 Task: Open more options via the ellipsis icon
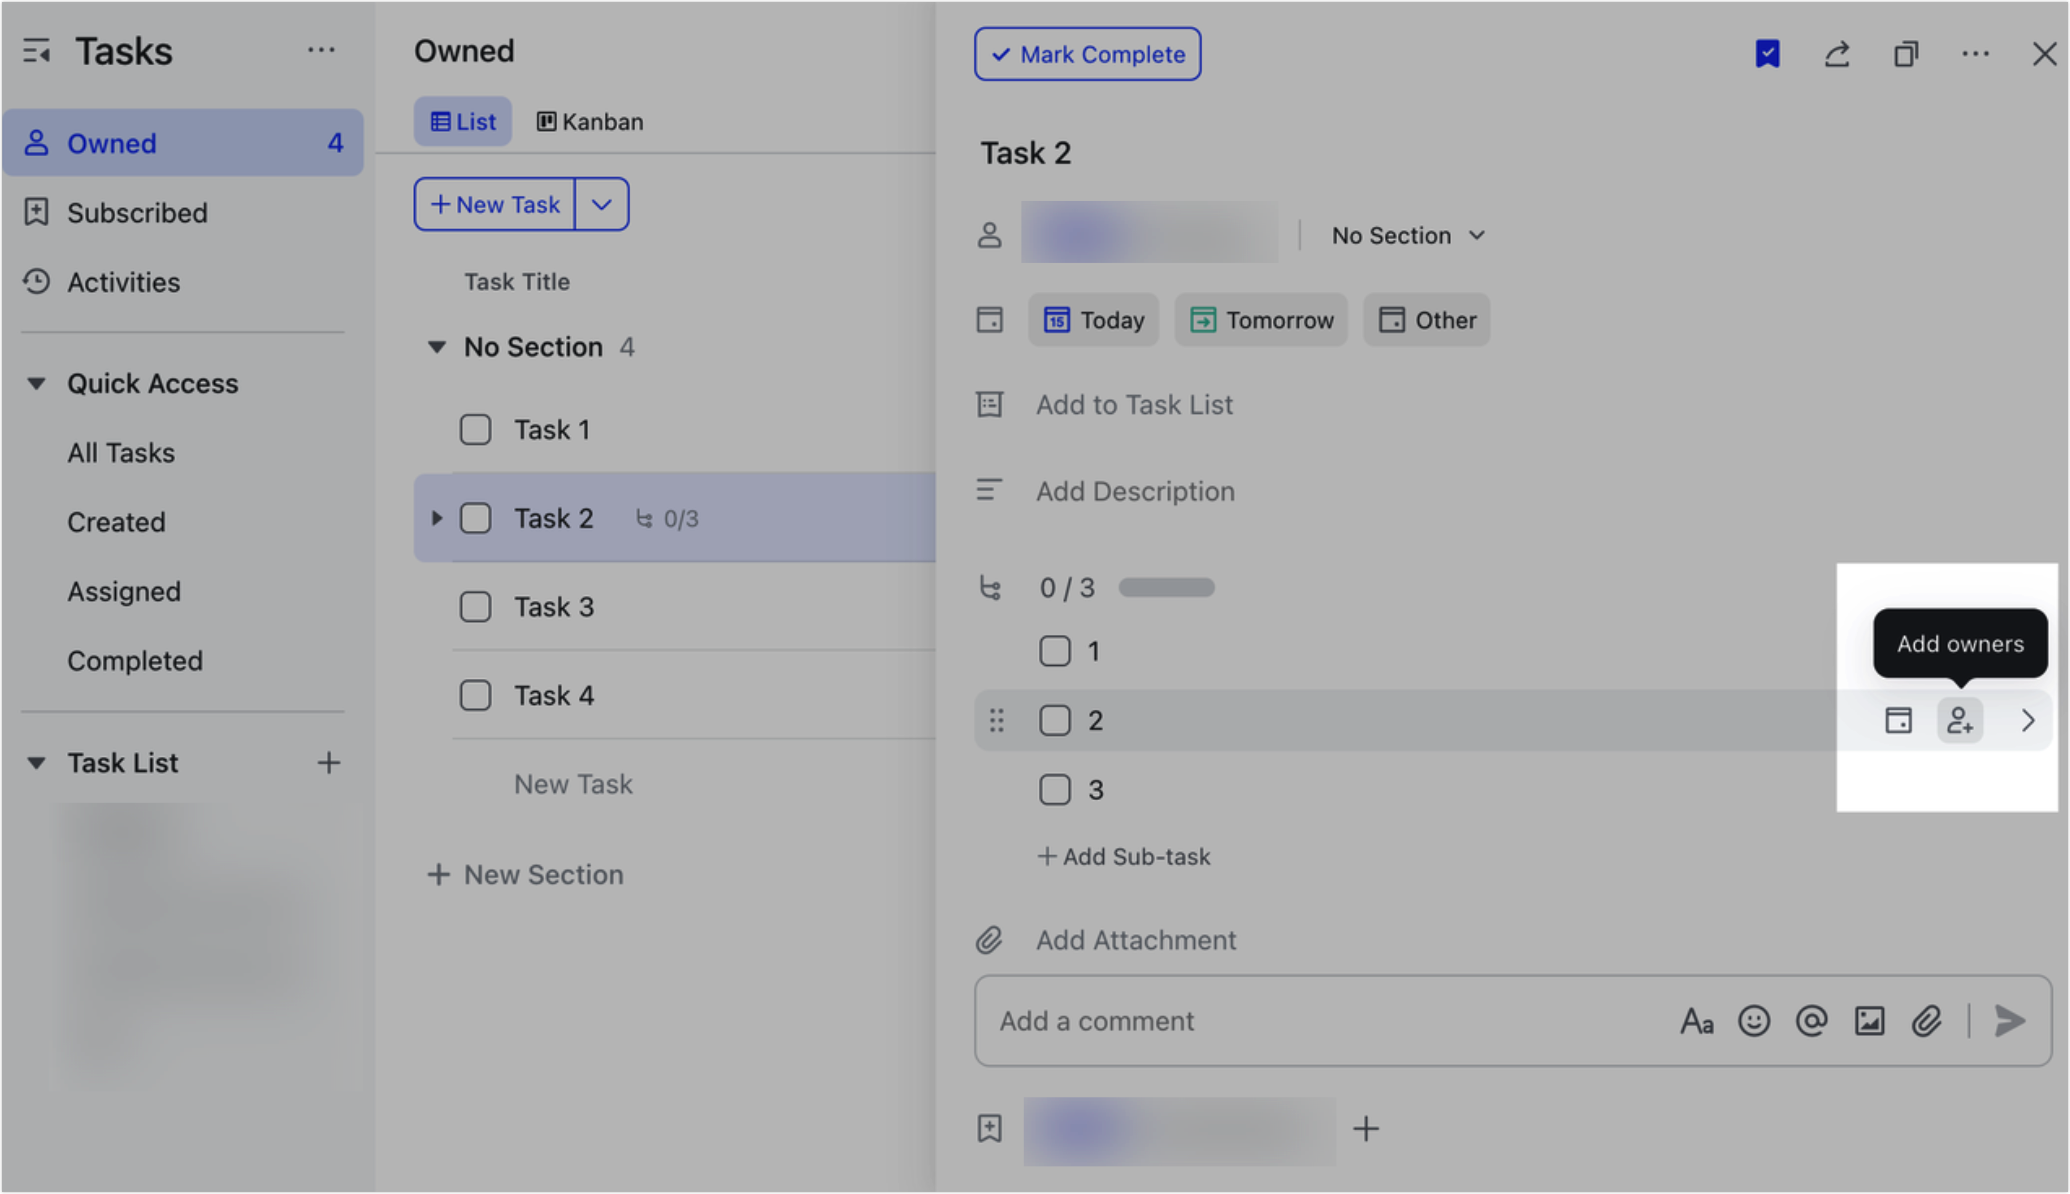coord(1975,54)
